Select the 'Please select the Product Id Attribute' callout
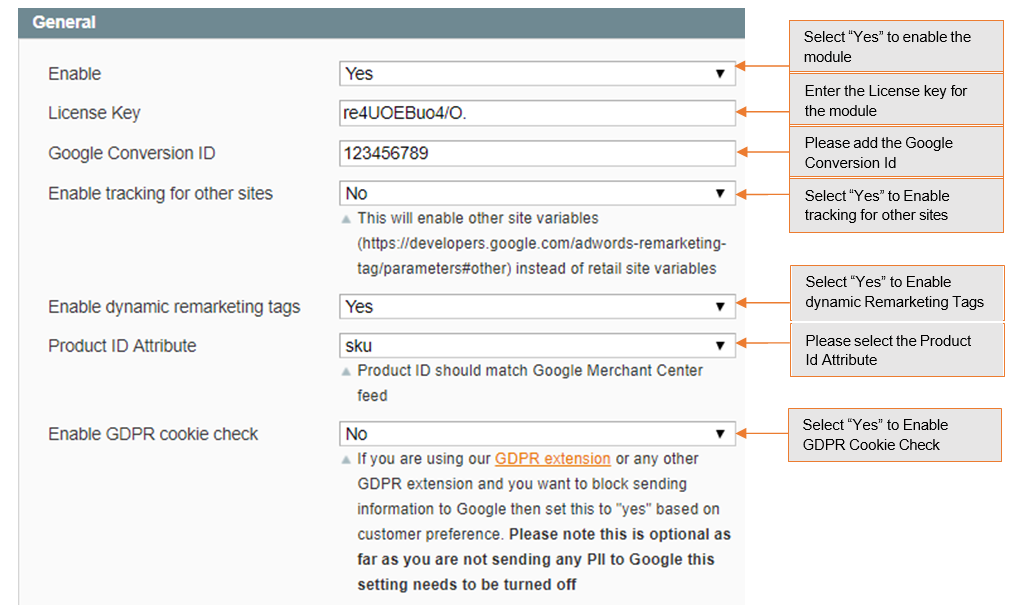This screenshot has width=1016, height=615. 897,350
